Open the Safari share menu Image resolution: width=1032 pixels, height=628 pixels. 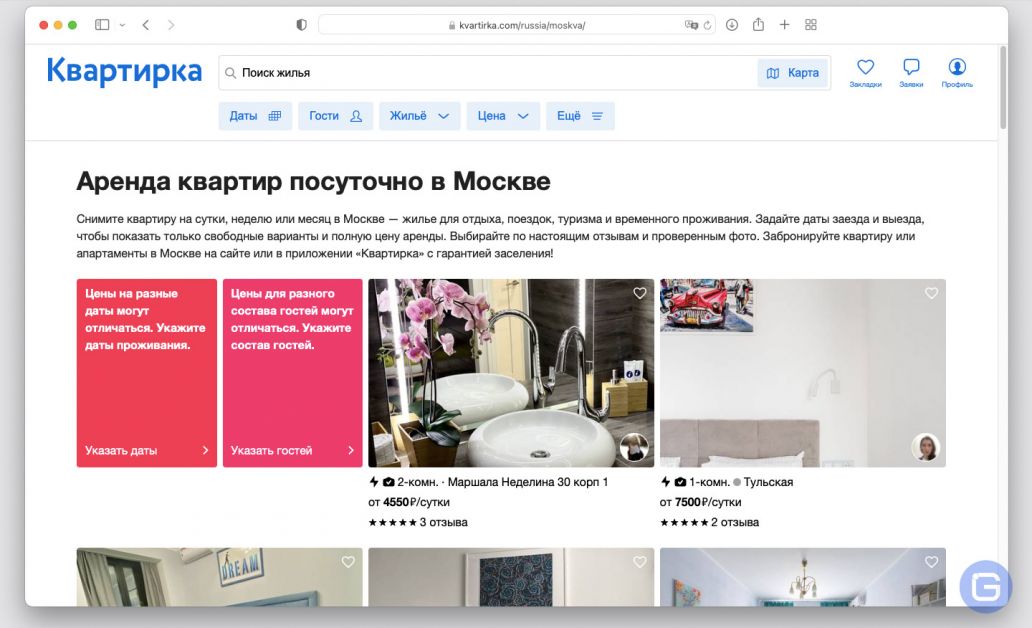pos(758,24)
